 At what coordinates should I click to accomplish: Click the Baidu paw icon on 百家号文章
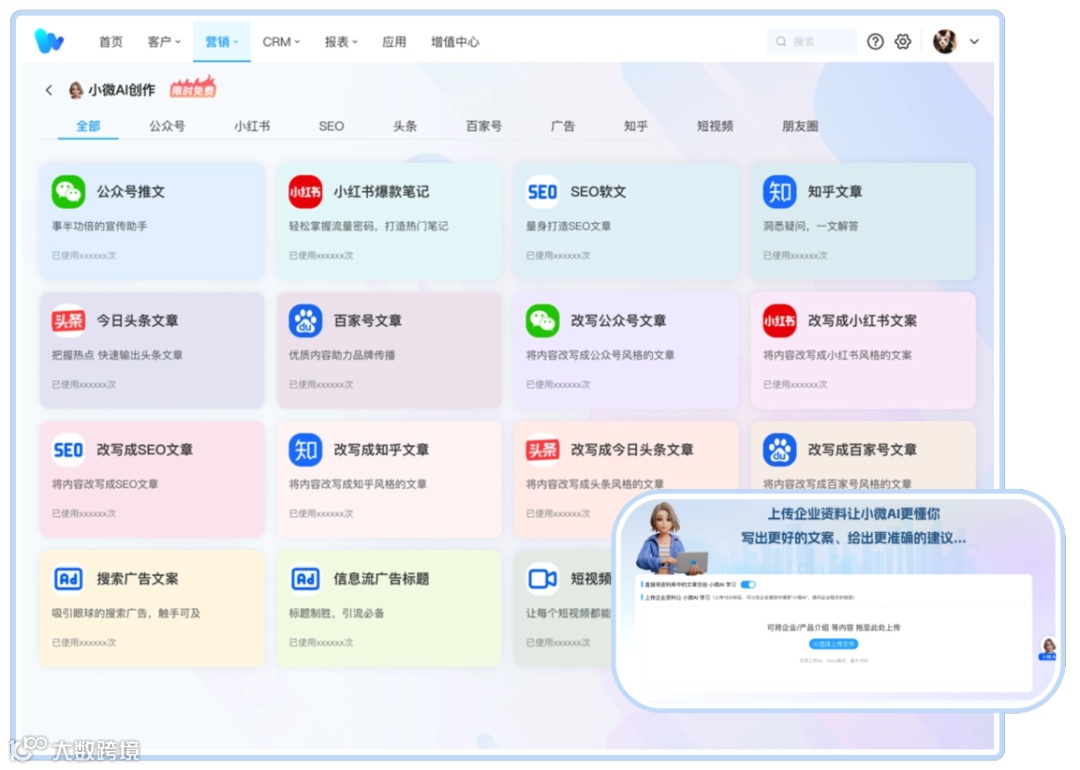[305, 321]
